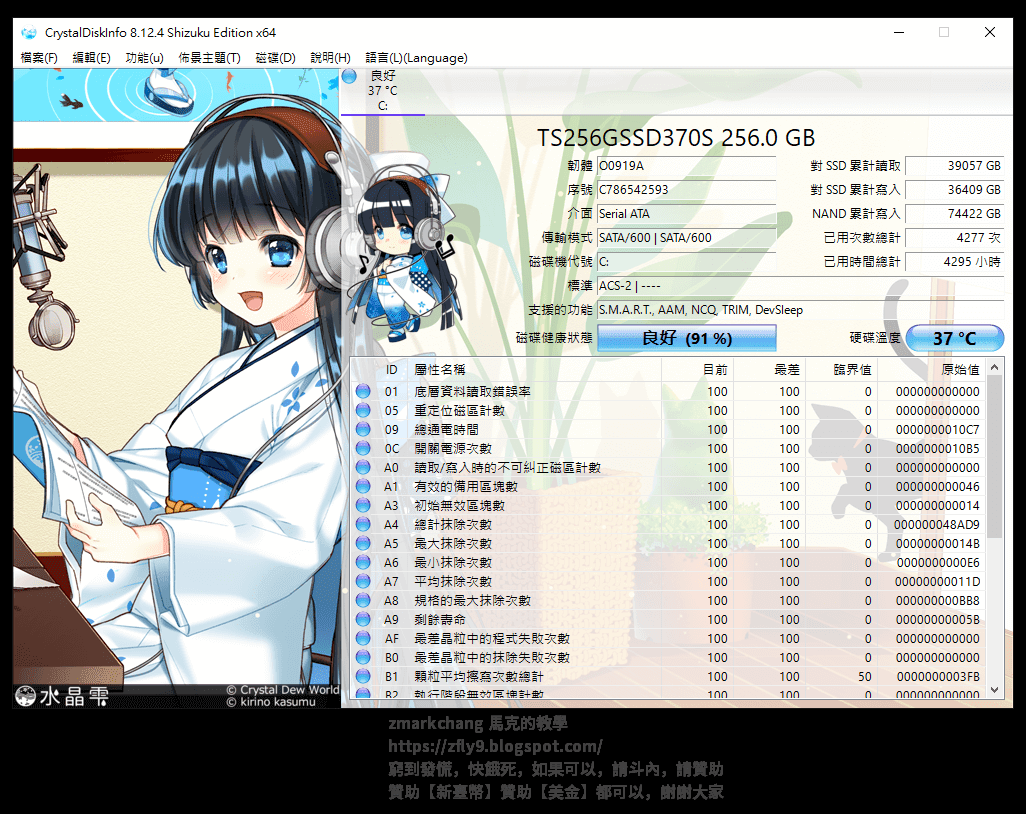Click the 磁碟健康狀態 label

(554, 338)
